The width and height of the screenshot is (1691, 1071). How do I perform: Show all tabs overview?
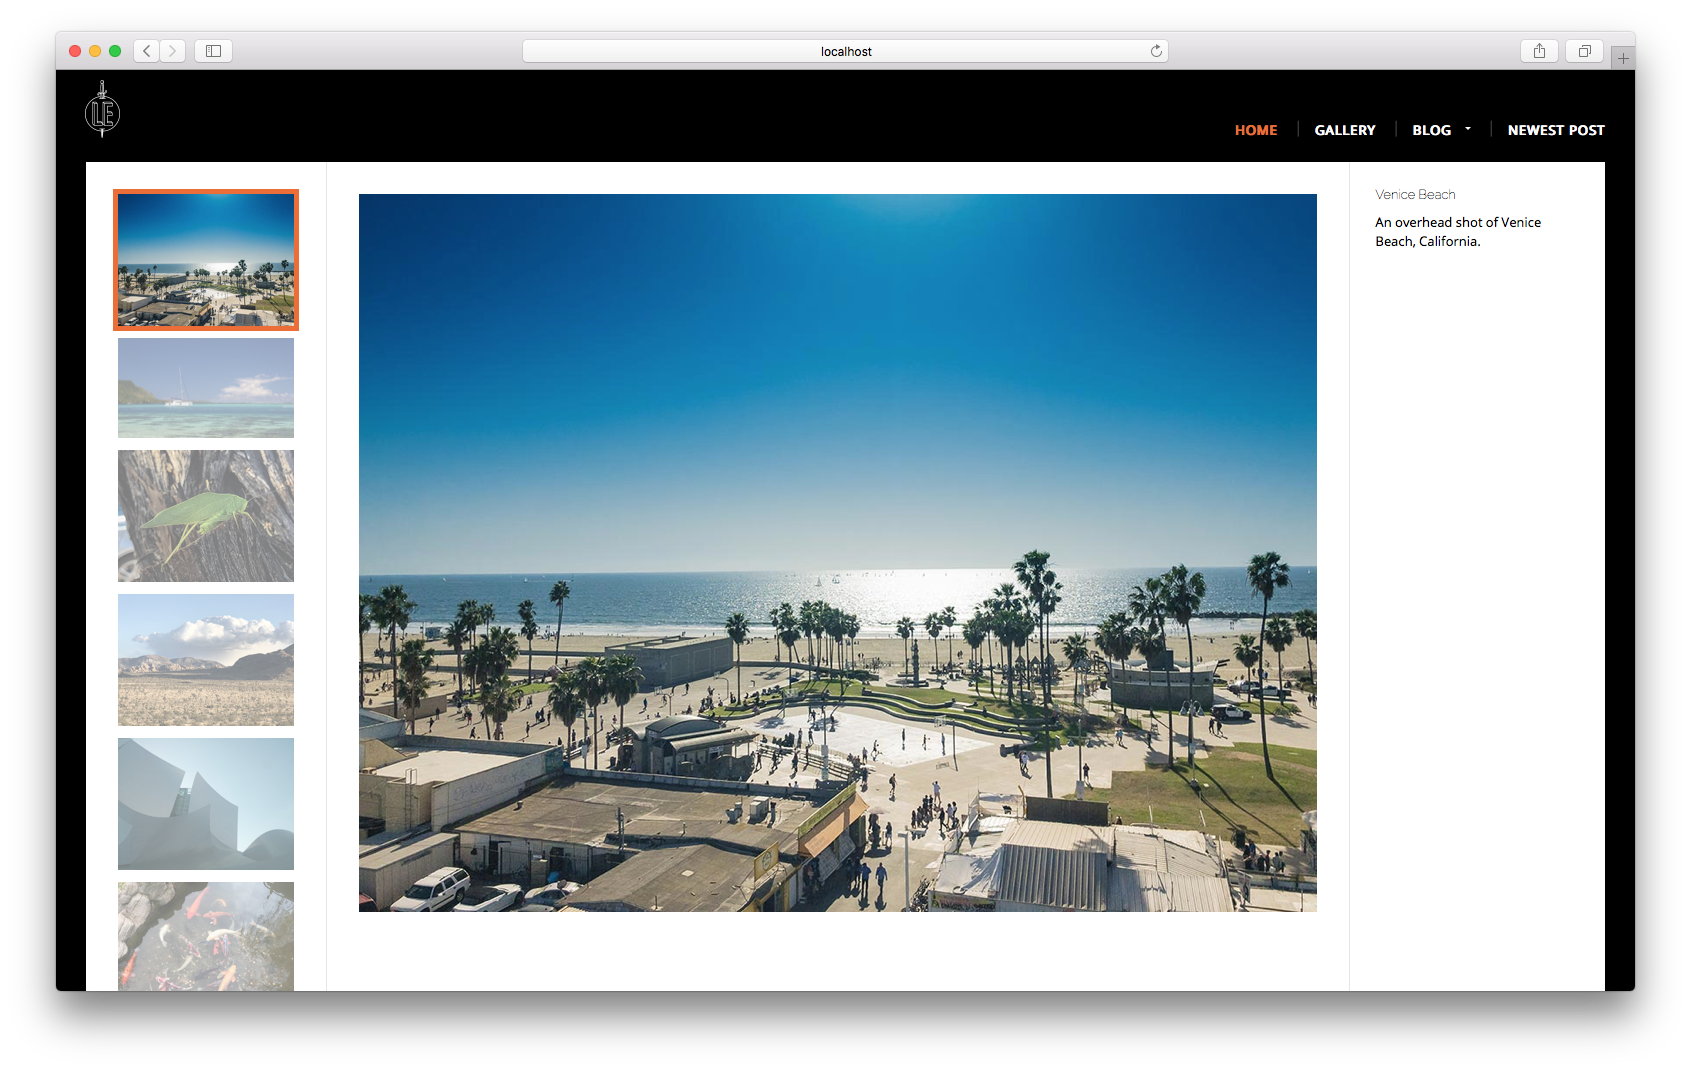(1584, 51)
